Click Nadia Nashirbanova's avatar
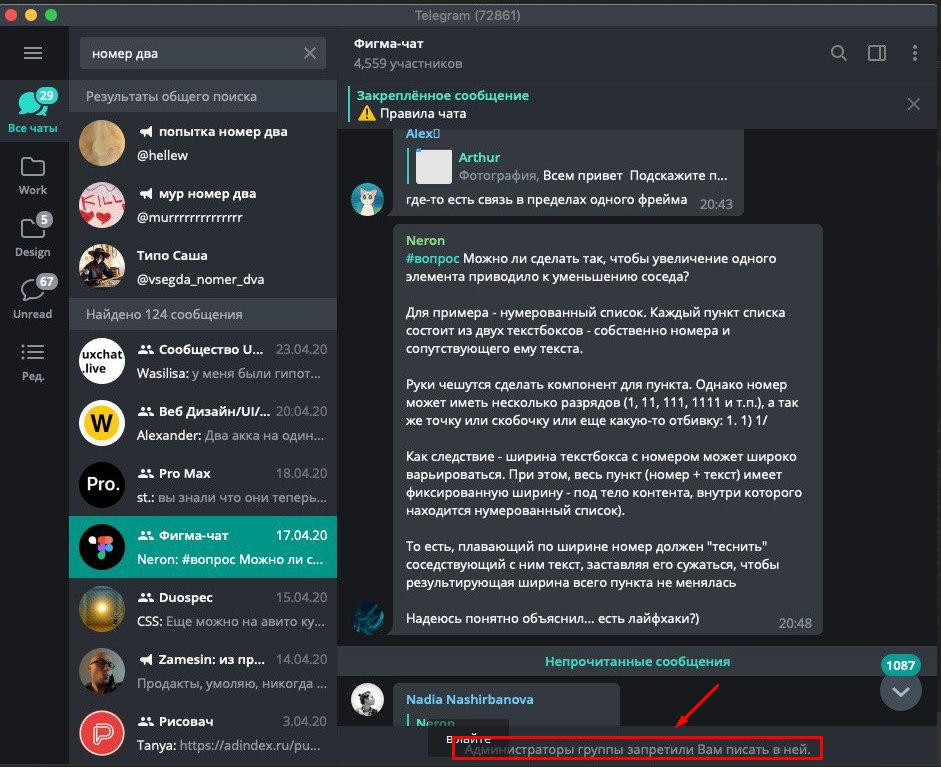Viewport: 941px width, 767px height. (x=367, y=699)
